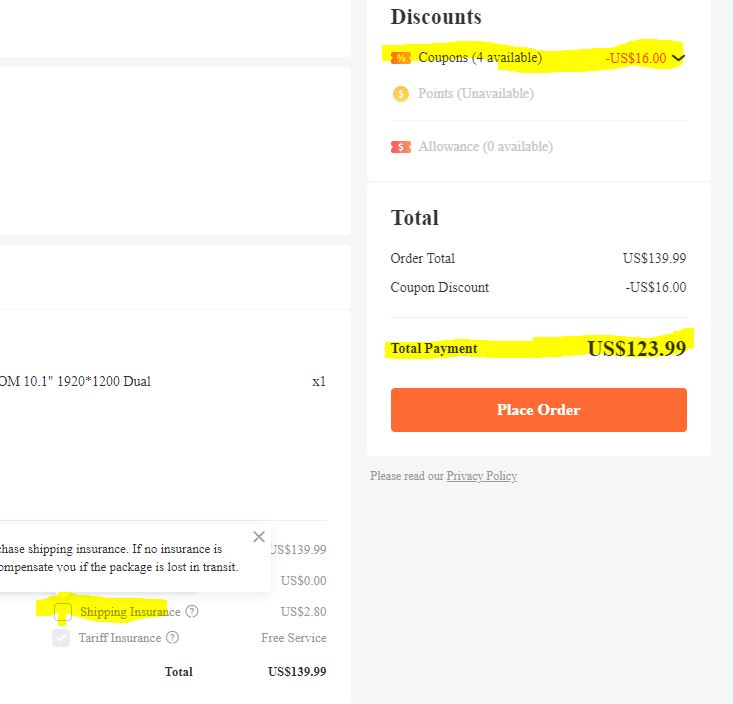This screenshot has height=704, width=733.
Task: Close the shipping insurance tooltip
Action: [x=259, y=537]
